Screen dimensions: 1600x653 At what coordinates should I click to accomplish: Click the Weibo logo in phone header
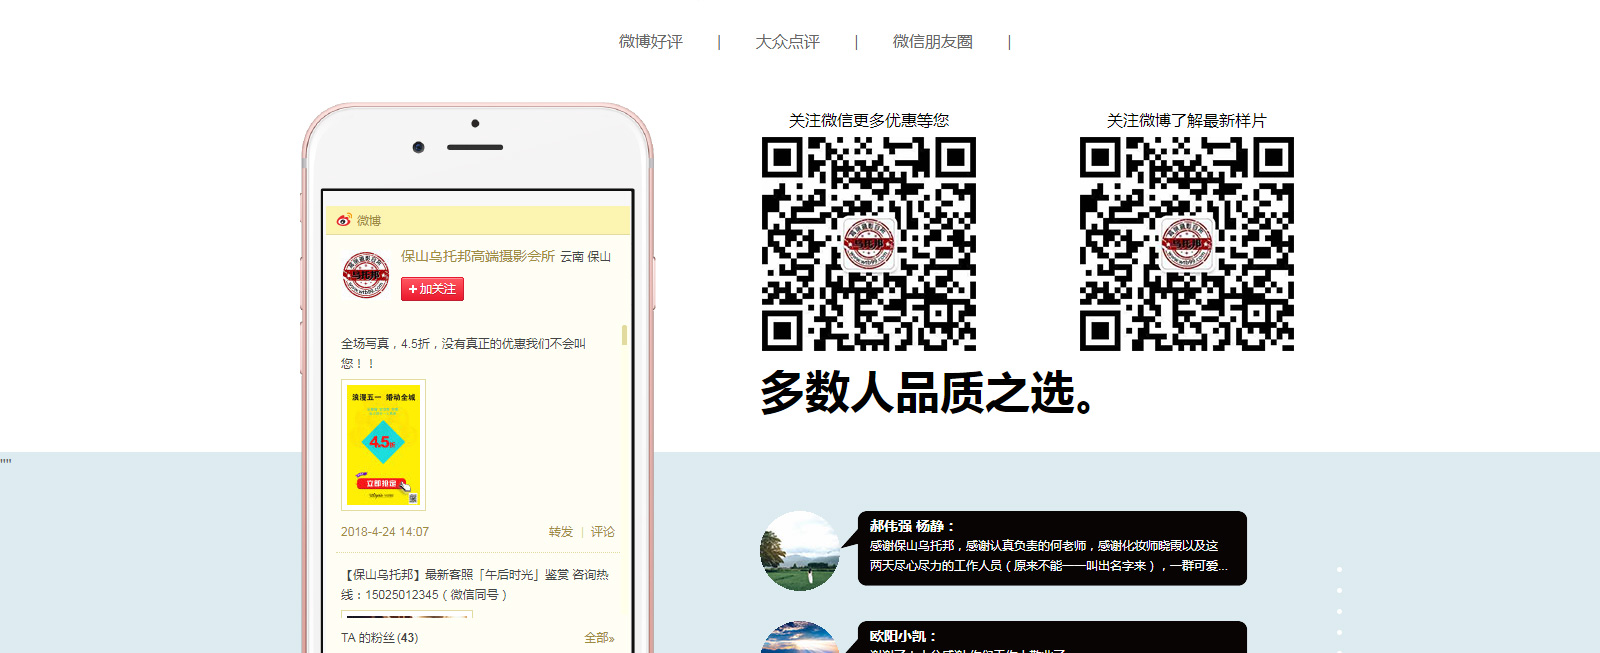tap(344, 220)
